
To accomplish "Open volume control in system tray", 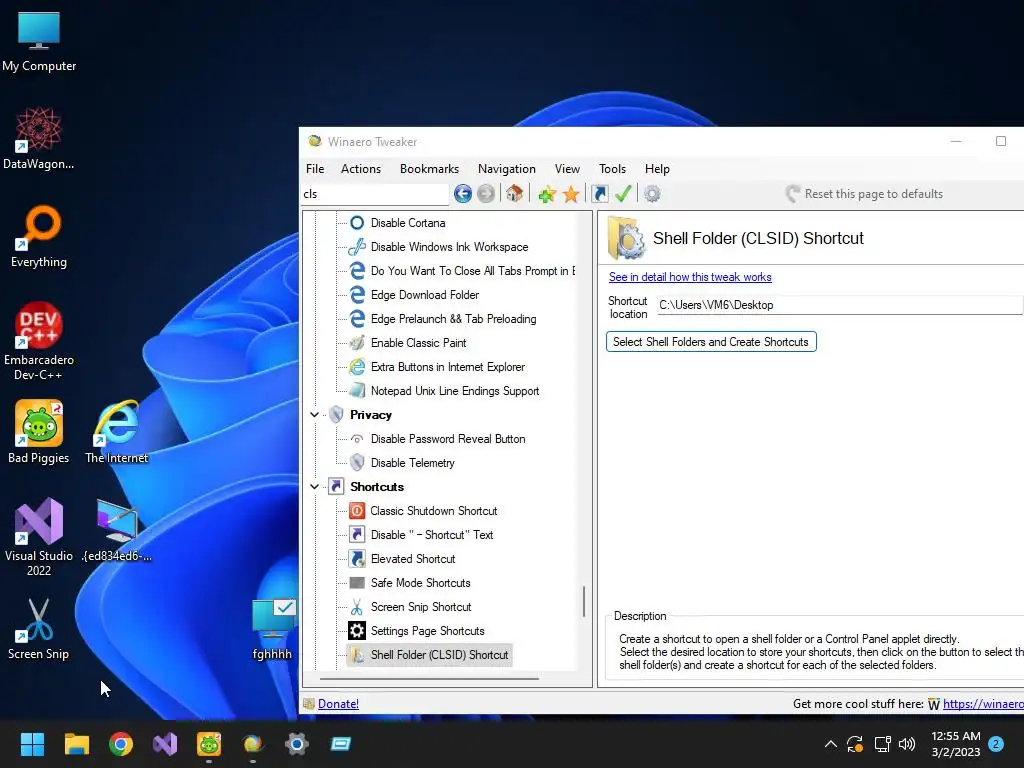I will [x=907, y=744].
